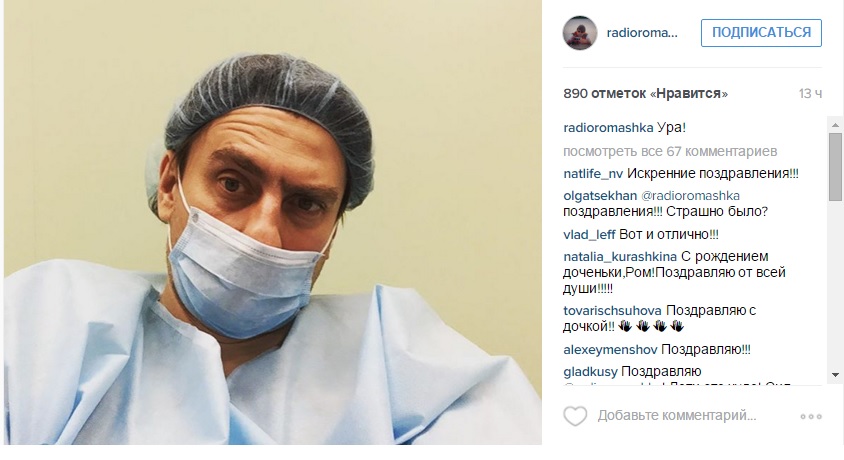Open the radioromashka profile avatar
This screenshot has height=460, width=844.
tap(580, 33)
